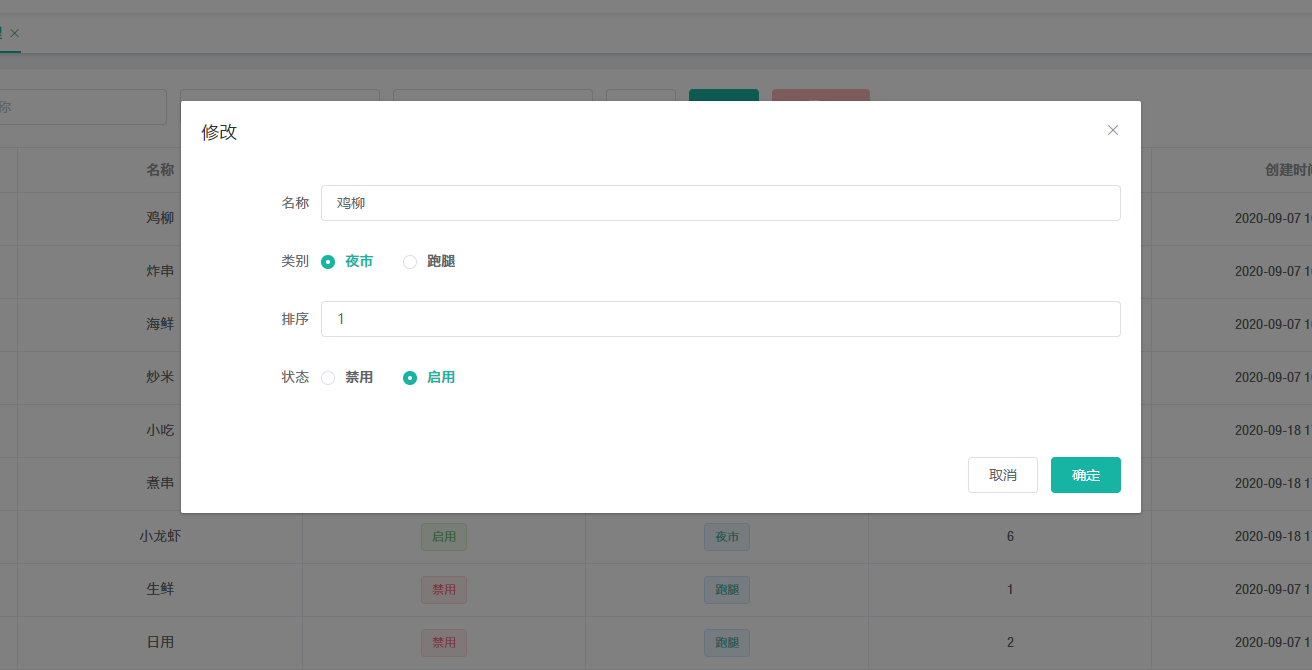Click the 小龙虾 name cell
1312x670 pixels.
tap(160, 536)
